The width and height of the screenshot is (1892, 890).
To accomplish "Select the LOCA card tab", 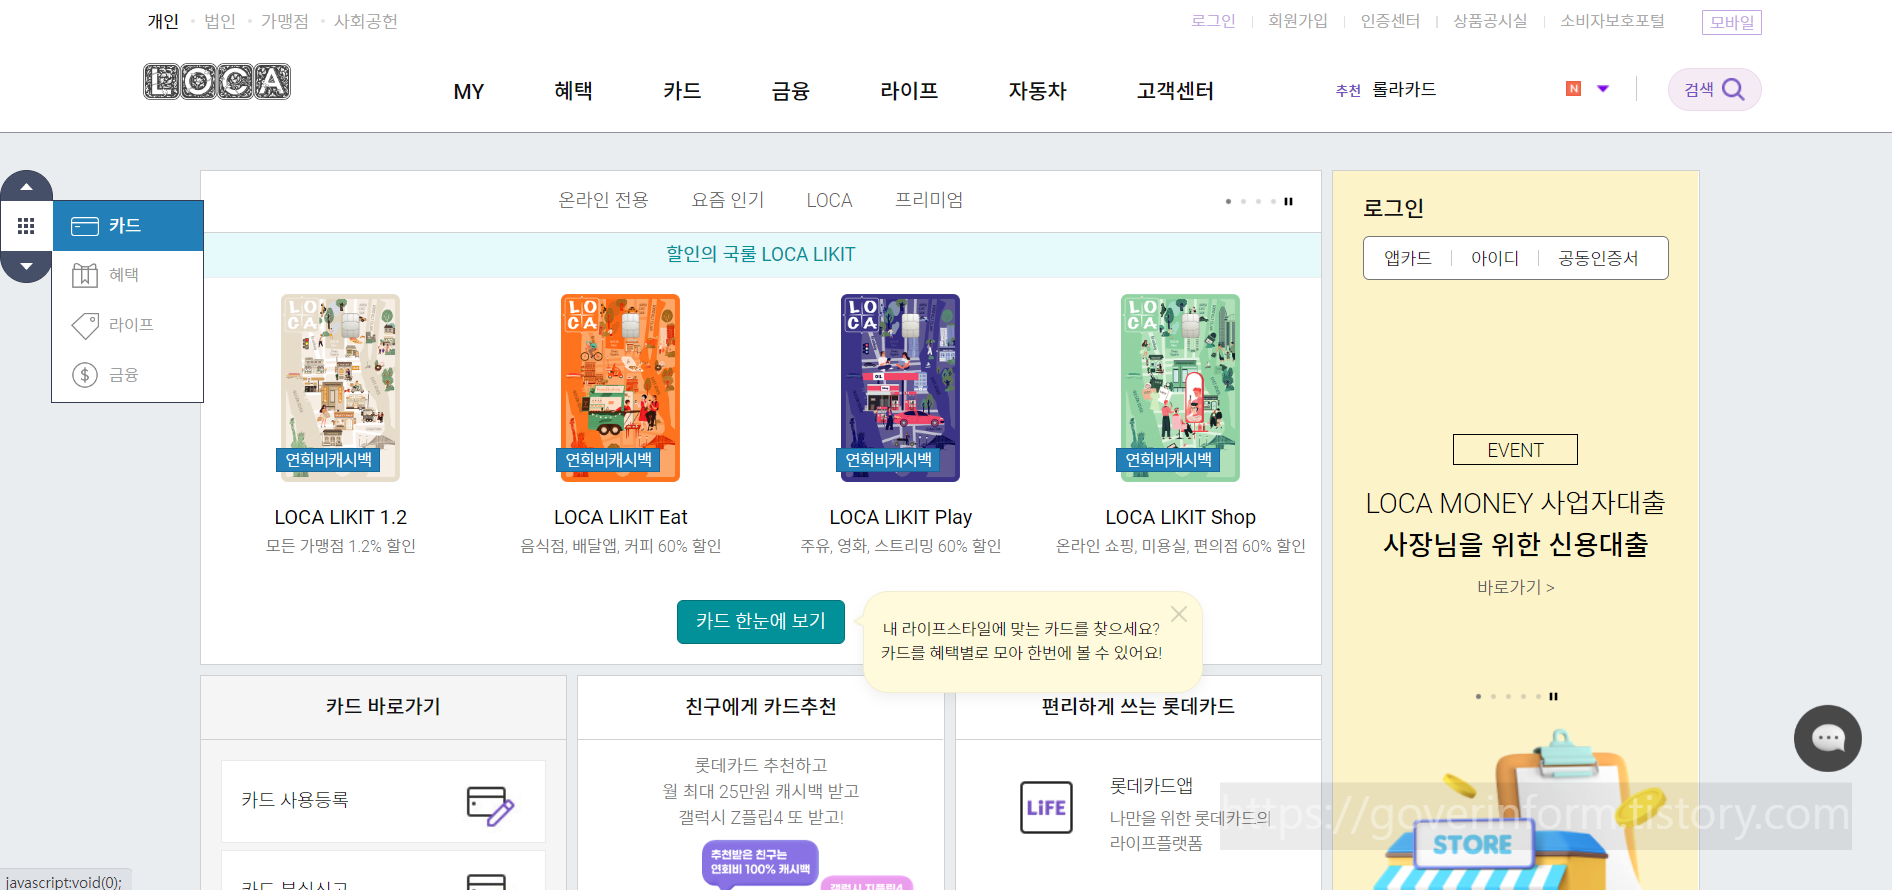I will [x=830, y=200].
